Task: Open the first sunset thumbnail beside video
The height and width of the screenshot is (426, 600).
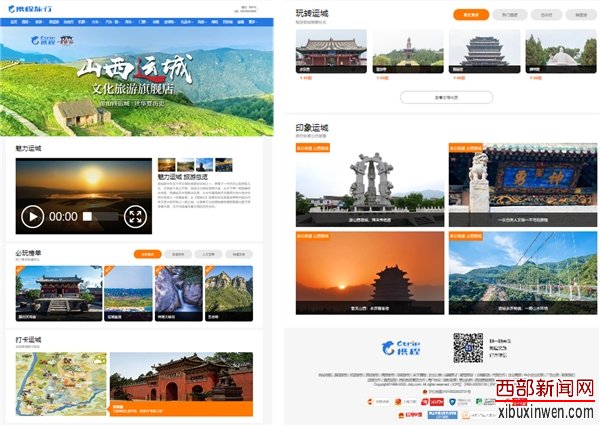Action: click(166, 164)
